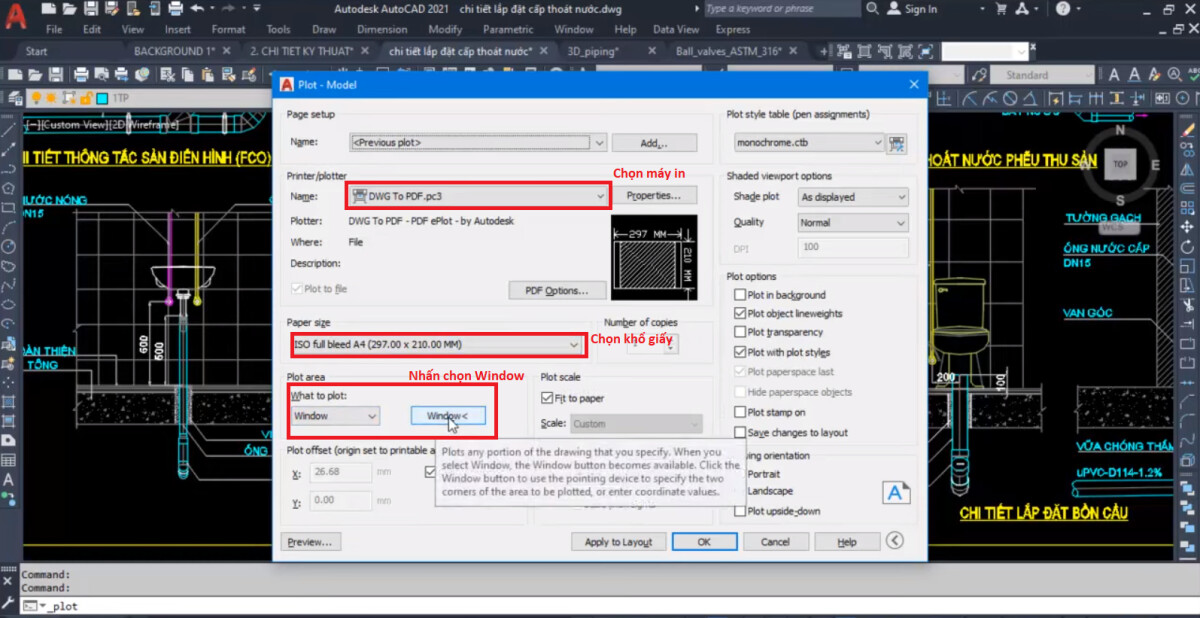Image resolution: width=1200 pixels, height=618 pixels.
Task: Click the PDF Options button
Action: [557, 290]
